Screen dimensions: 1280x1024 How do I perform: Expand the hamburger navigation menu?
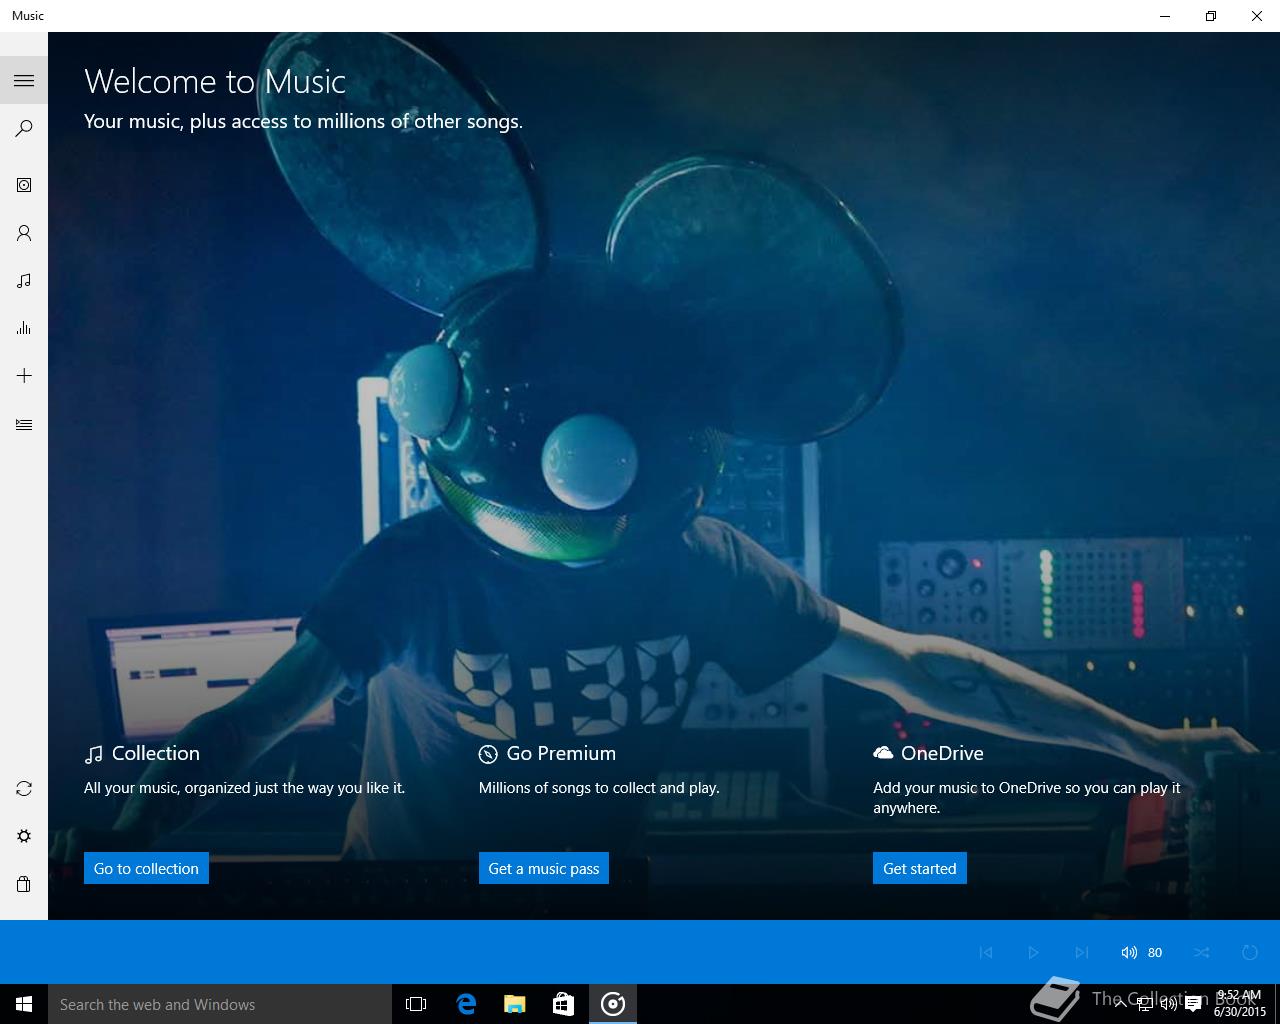pyautogui.click(x=24, y=81)
